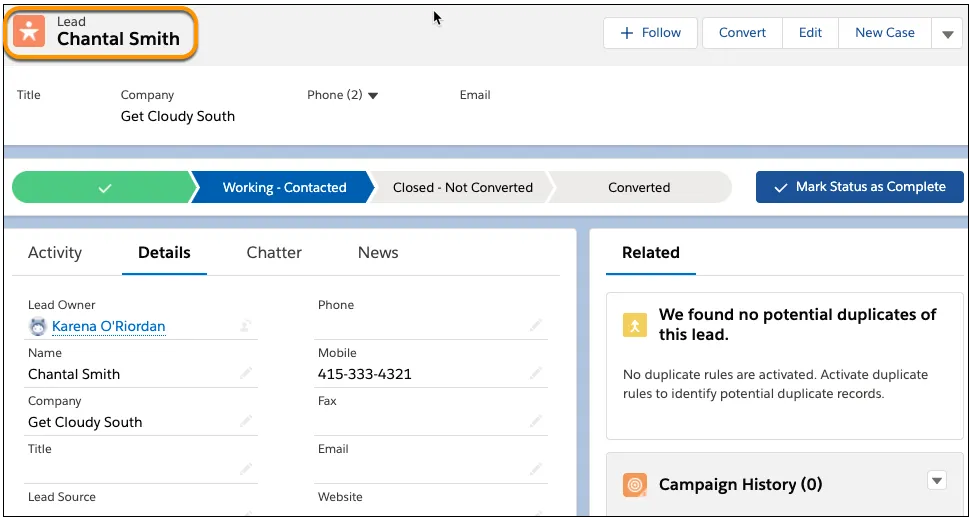
Task: Click Mark Status as Complete button
Action: 859,187
